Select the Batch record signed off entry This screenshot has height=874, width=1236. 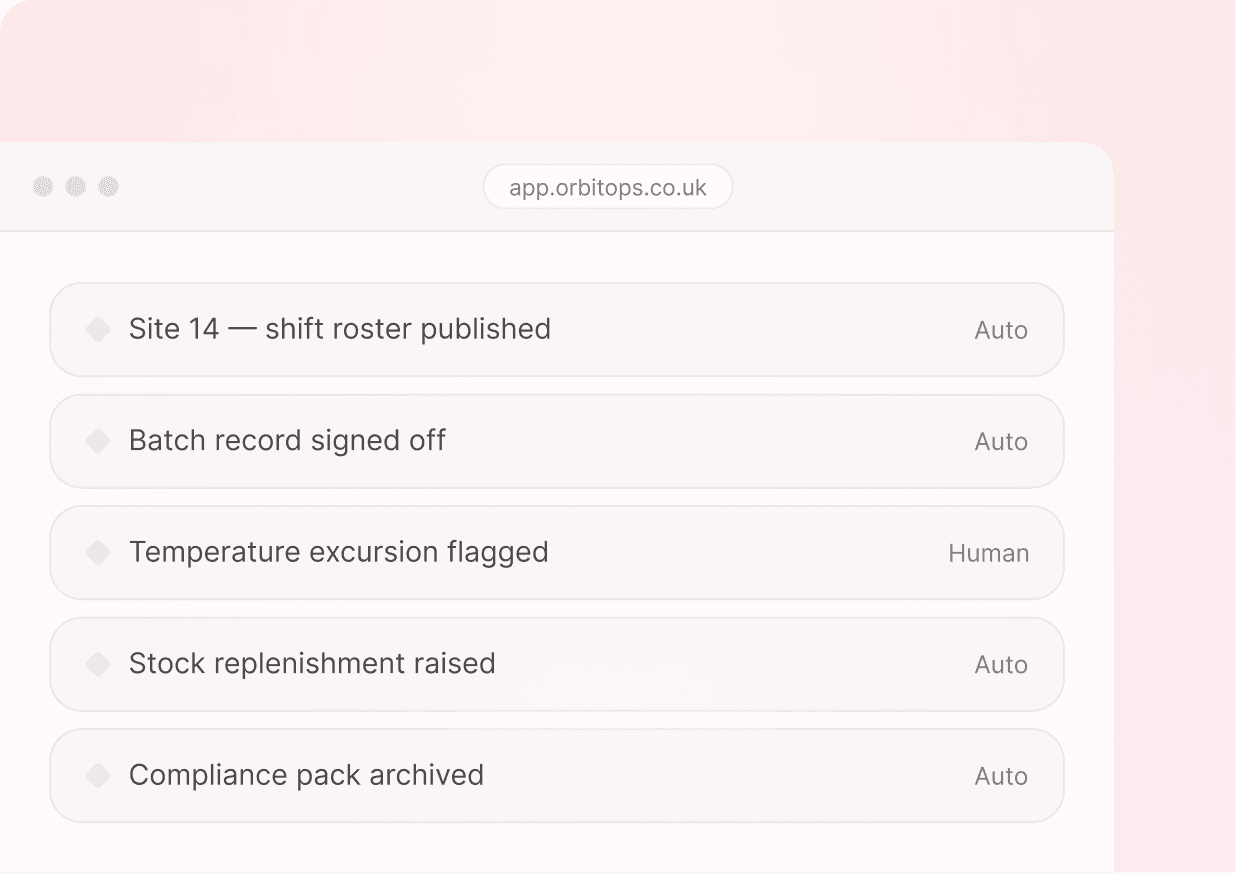tap(557, 441)
